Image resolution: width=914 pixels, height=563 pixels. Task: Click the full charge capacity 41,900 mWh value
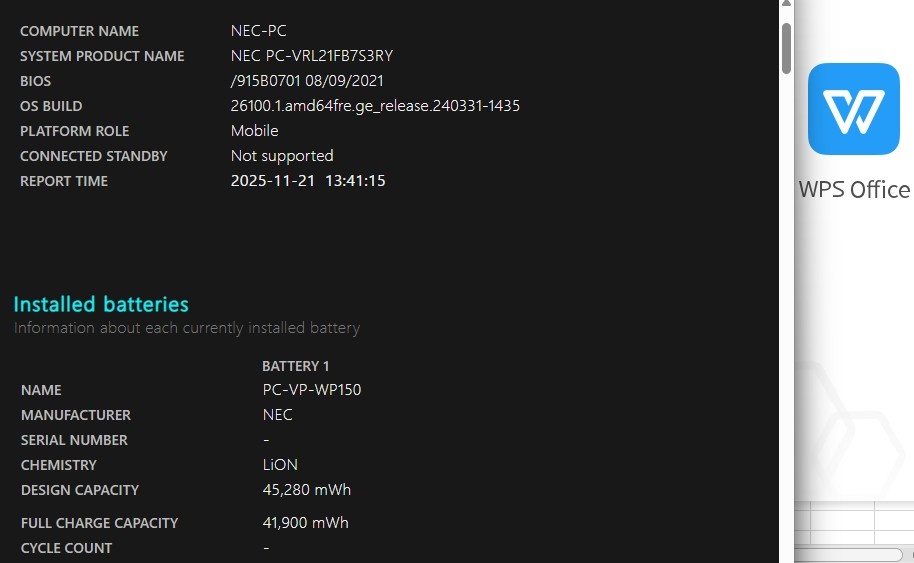coord(305,523)
